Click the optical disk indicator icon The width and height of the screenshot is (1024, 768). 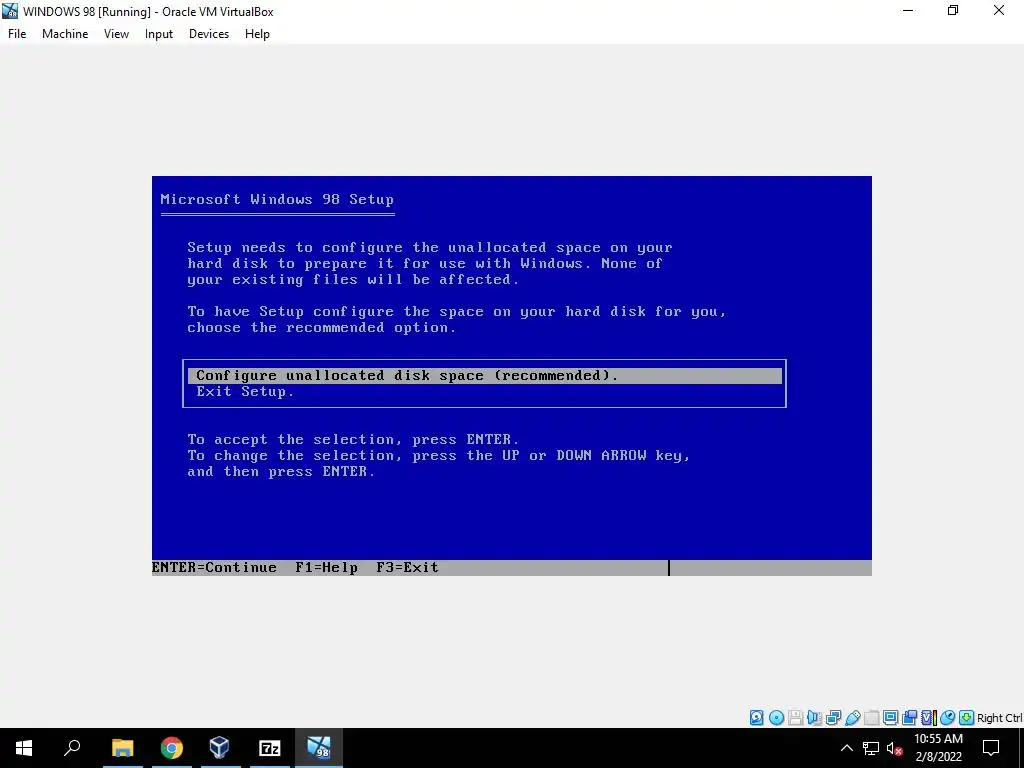pyautogui.click(x=776, y=718)
